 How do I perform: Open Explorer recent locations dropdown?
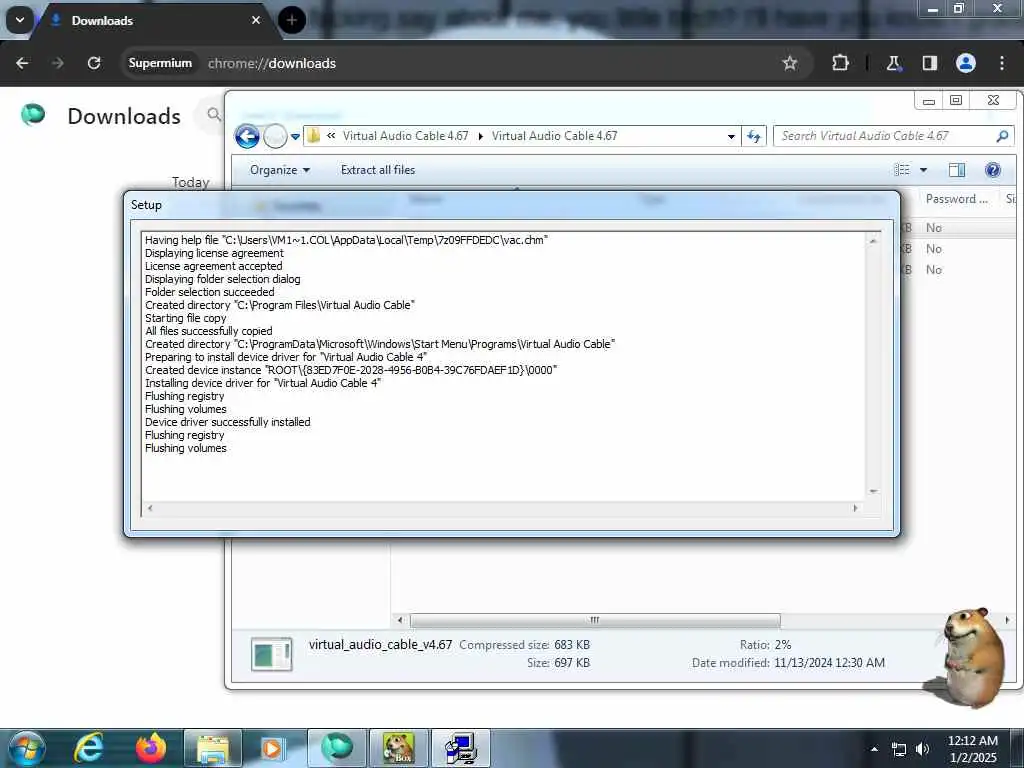point(295,136)
